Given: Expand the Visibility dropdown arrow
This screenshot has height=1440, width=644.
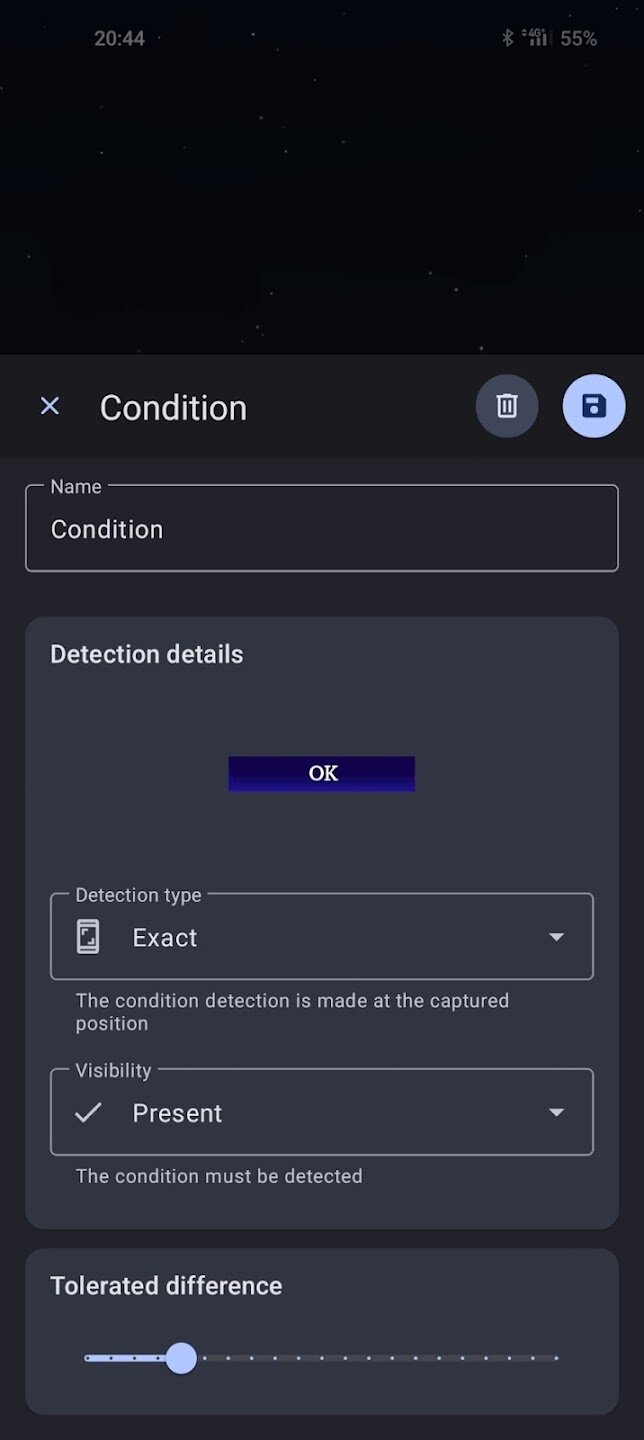Looking at the screenshot, I should [557, 1113].
